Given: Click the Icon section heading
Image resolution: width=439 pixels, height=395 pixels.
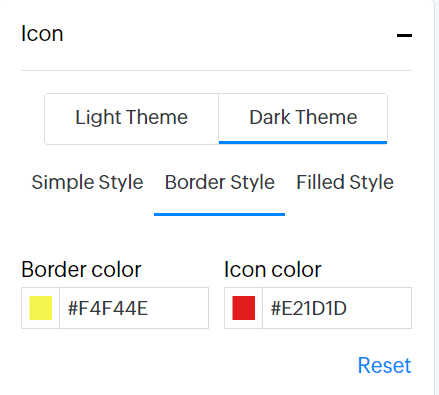Looking at the screenshot, I should tap(42, 34).
